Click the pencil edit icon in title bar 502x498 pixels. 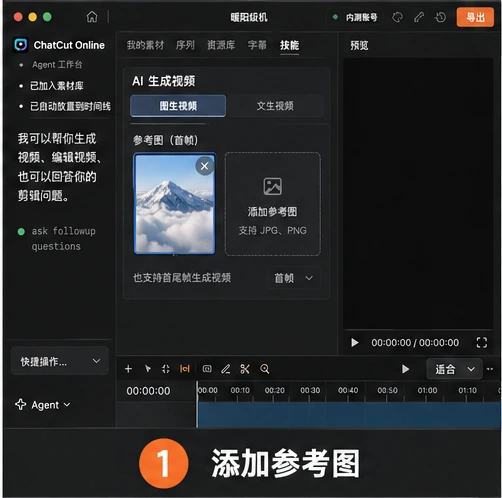tap(419, 17)
